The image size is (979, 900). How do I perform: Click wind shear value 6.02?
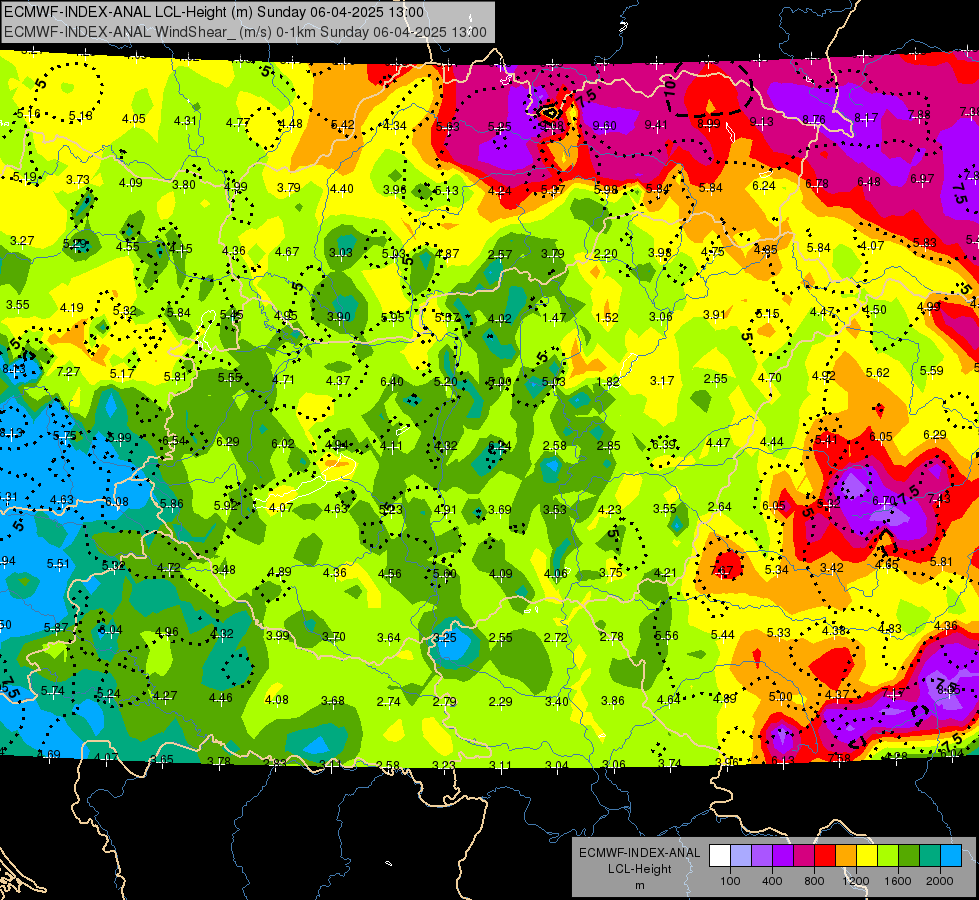point(283,443)
